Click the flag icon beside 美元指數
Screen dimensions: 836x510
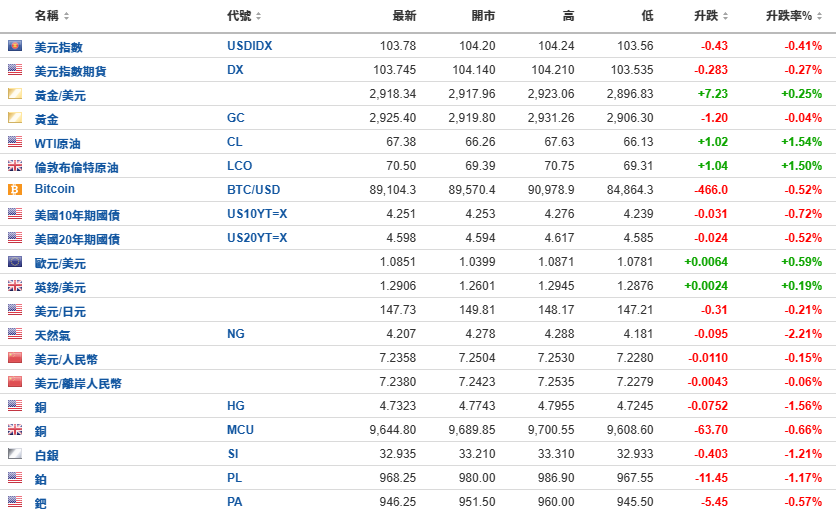(x=15, y=45)
